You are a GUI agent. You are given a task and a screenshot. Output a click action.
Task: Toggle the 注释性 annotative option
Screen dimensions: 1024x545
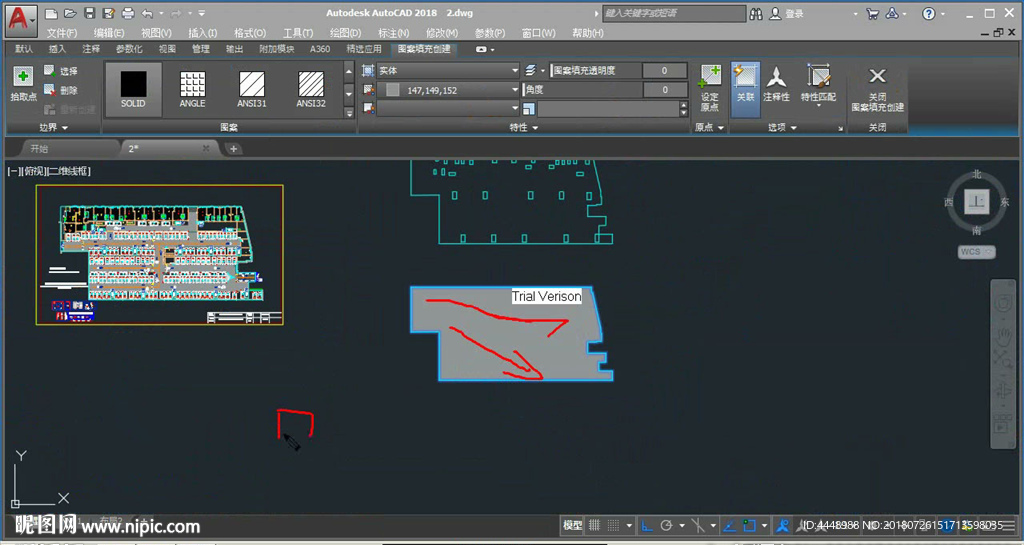(x=776, y=85)
